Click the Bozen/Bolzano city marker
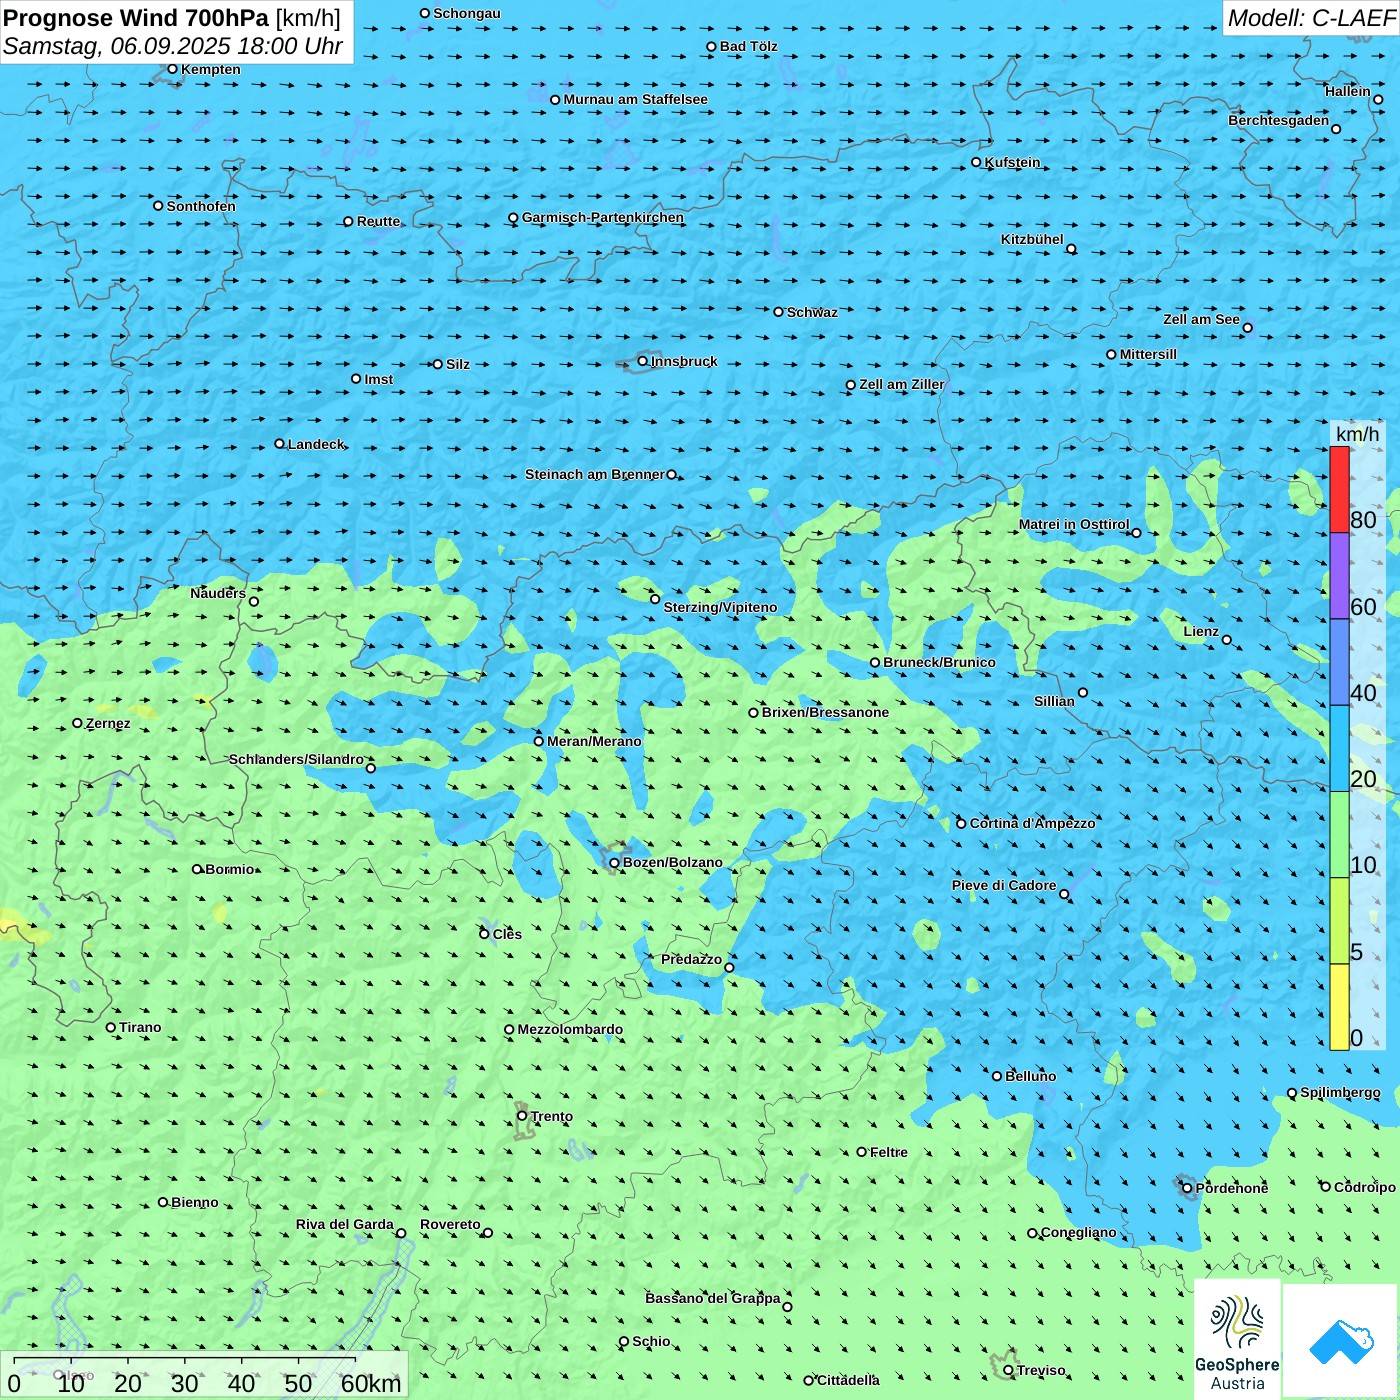 [614, 863]
